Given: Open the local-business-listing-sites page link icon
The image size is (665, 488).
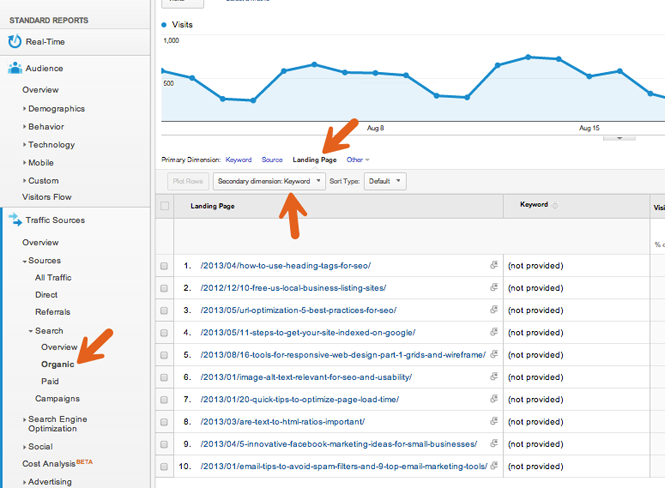Looking at the screenshot, I should pos(494,287).
